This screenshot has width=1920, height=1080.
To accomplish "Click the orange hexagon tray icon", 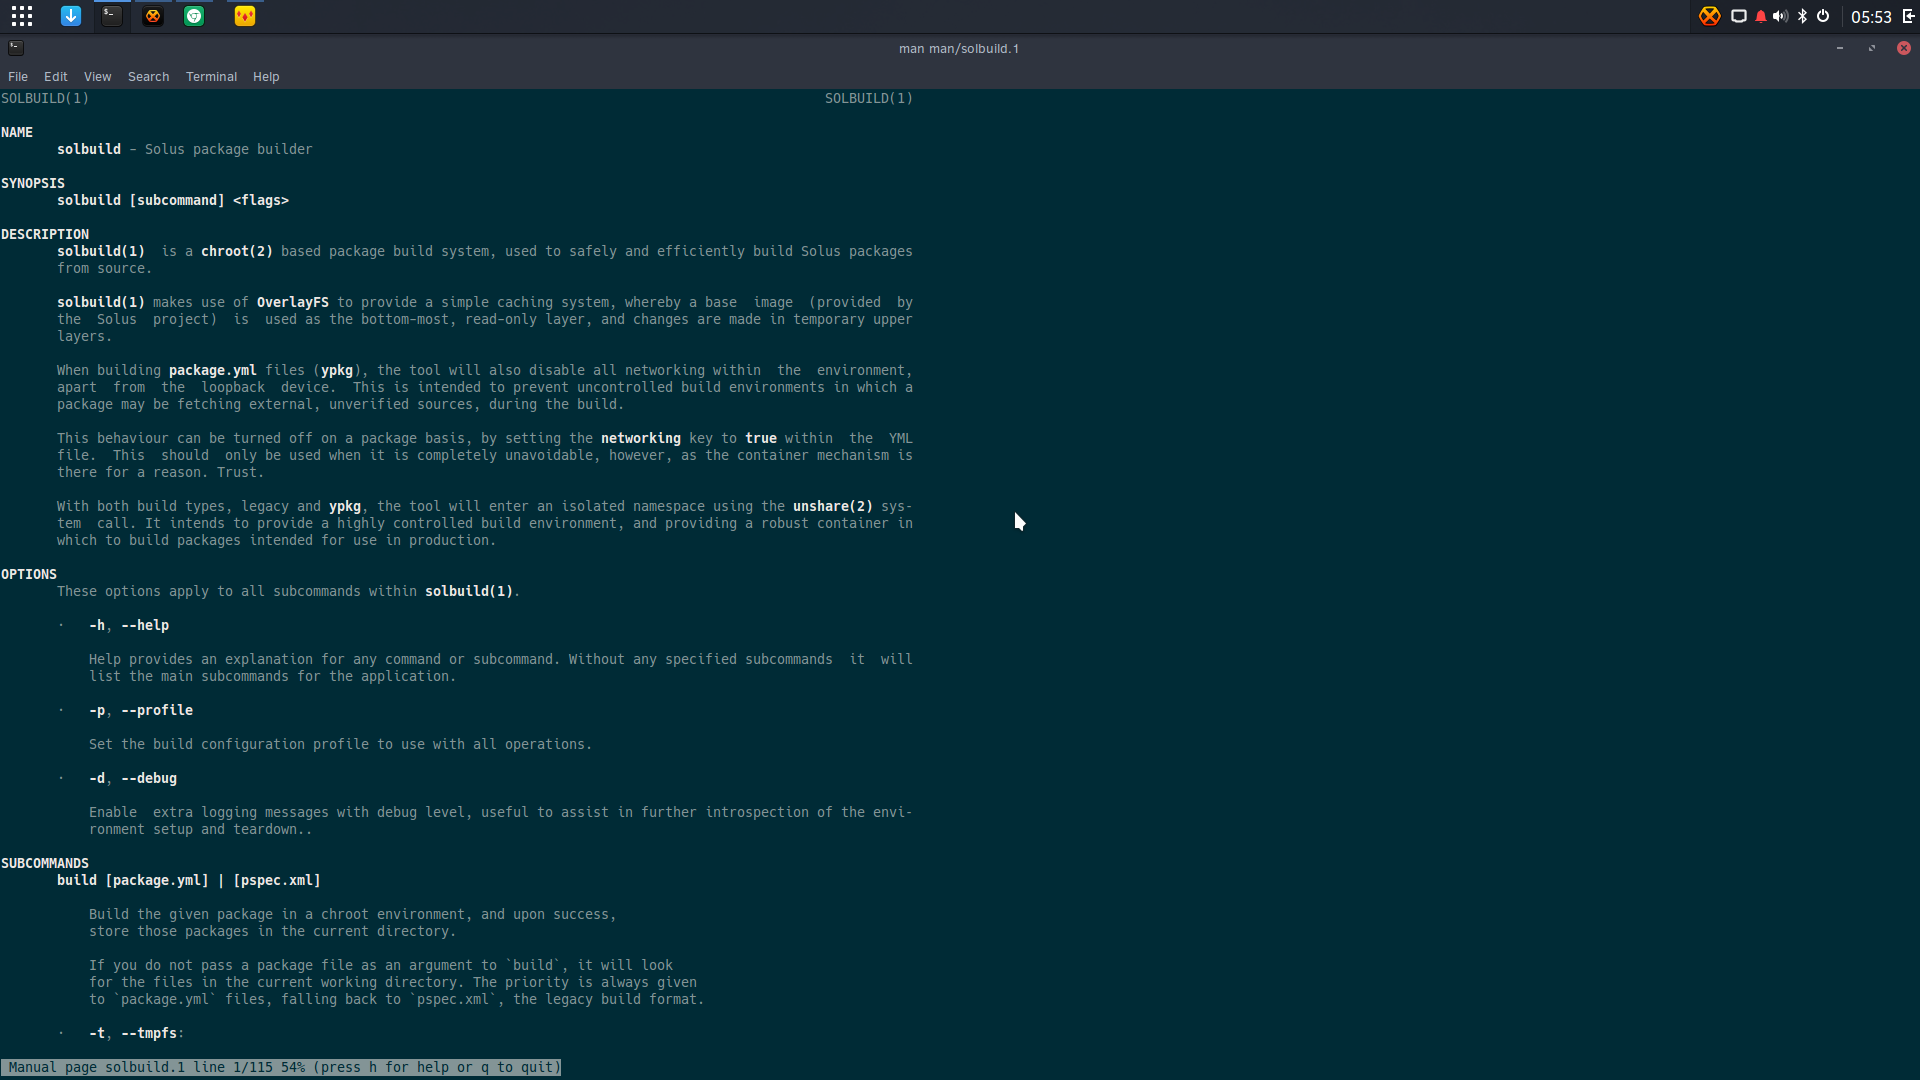I will [x=1710, y=16].
